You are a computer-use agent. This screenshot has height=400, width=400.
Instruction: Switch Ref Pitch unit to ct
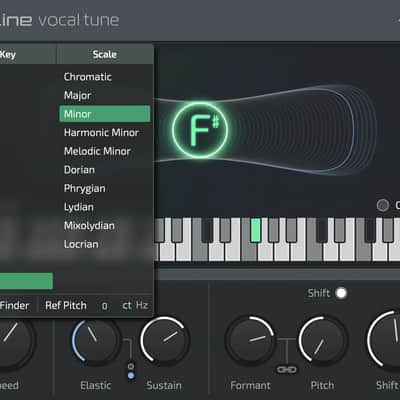127,305
